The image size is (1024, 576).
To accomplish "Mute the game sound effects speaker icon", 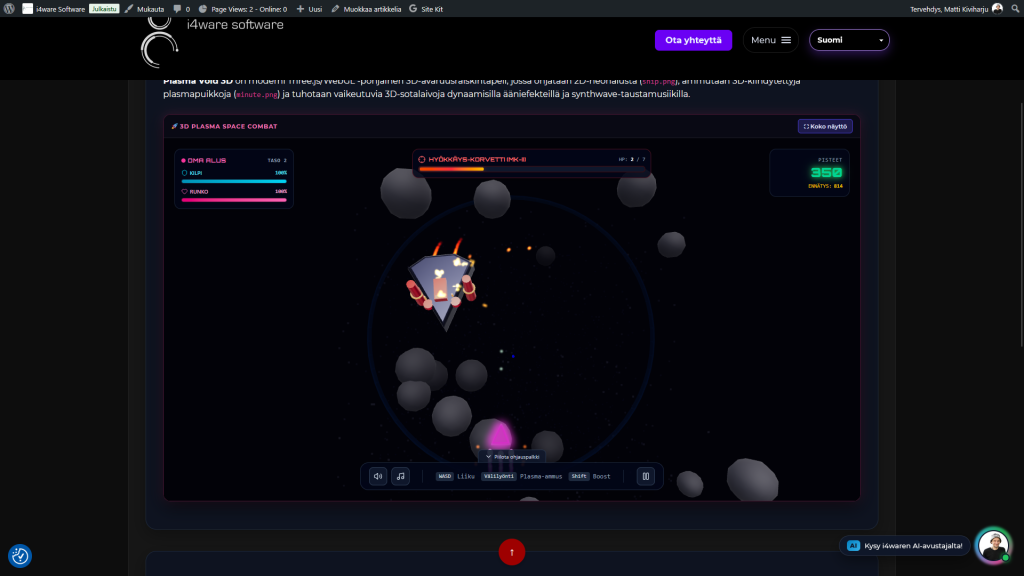I will (x=378, y=477).
